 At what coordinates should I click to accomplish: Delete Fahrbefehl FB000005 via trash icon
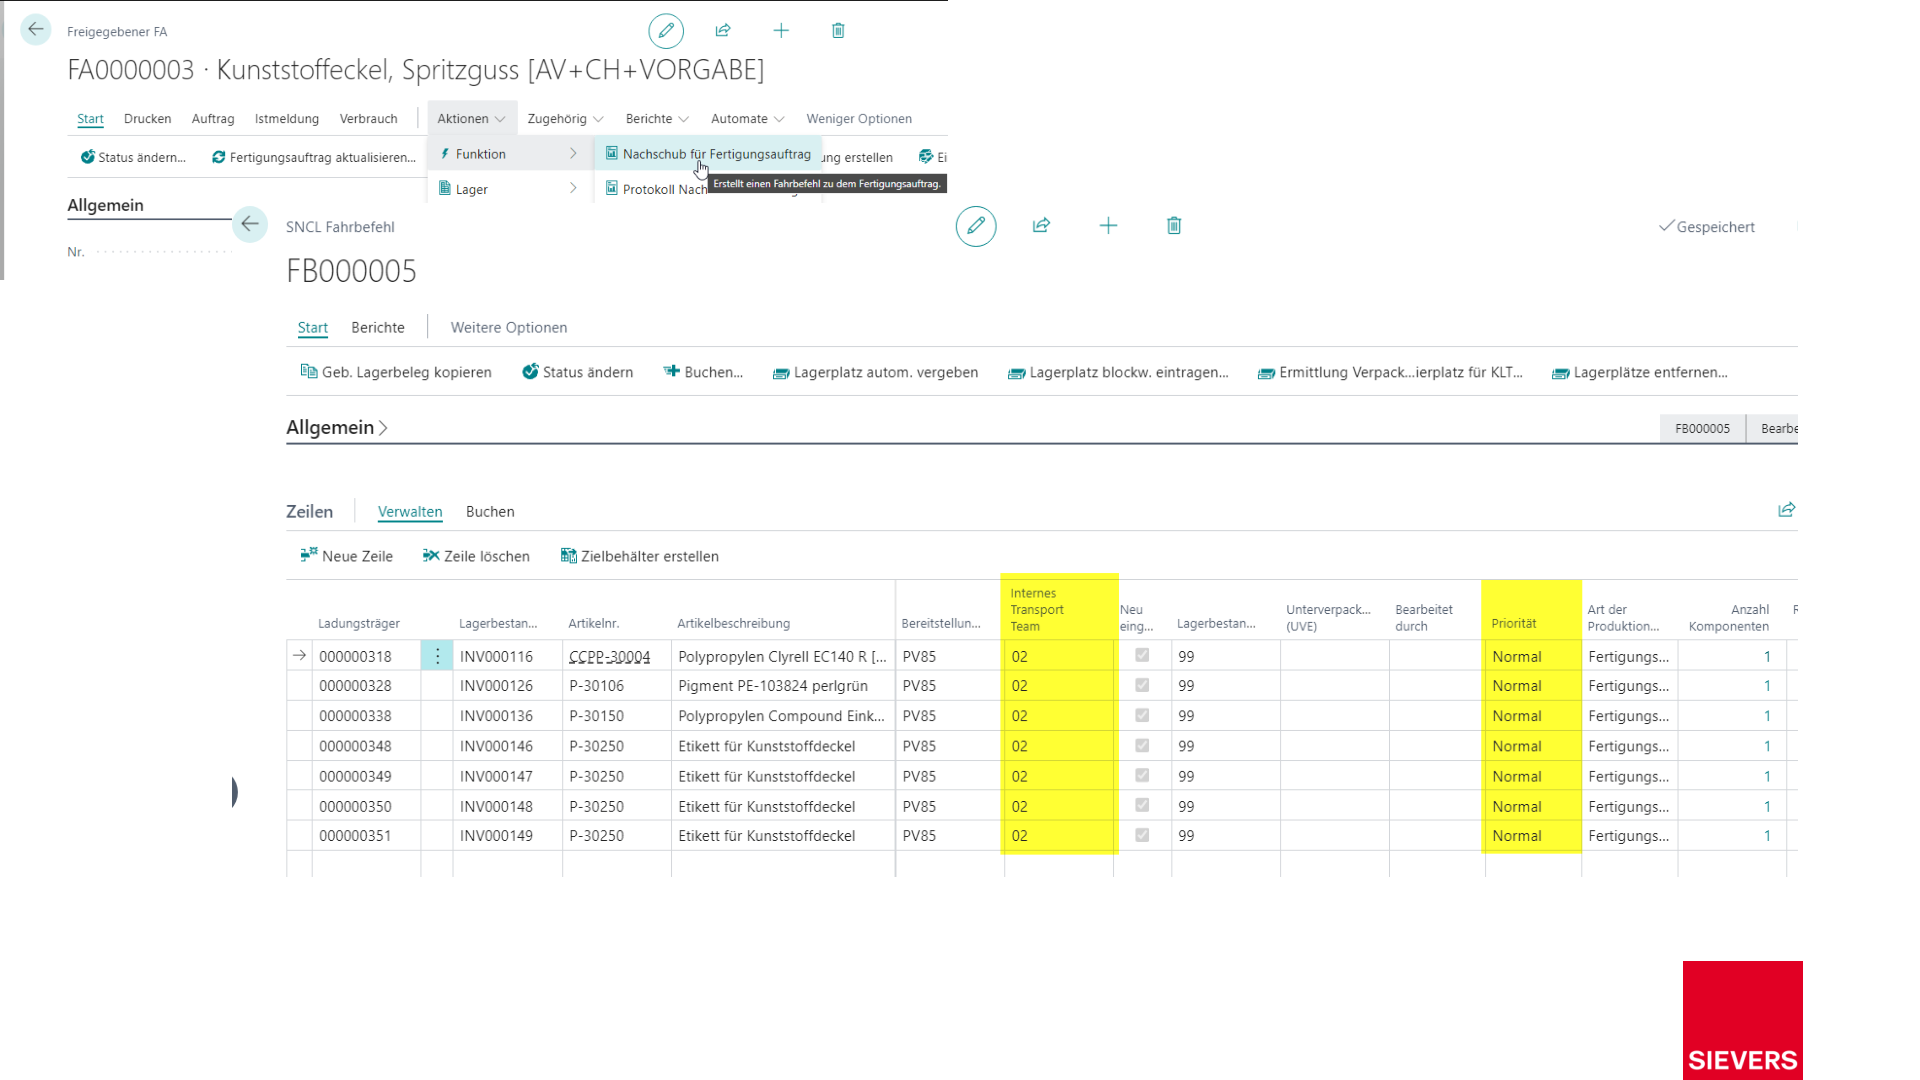[x=1174, y=226]
